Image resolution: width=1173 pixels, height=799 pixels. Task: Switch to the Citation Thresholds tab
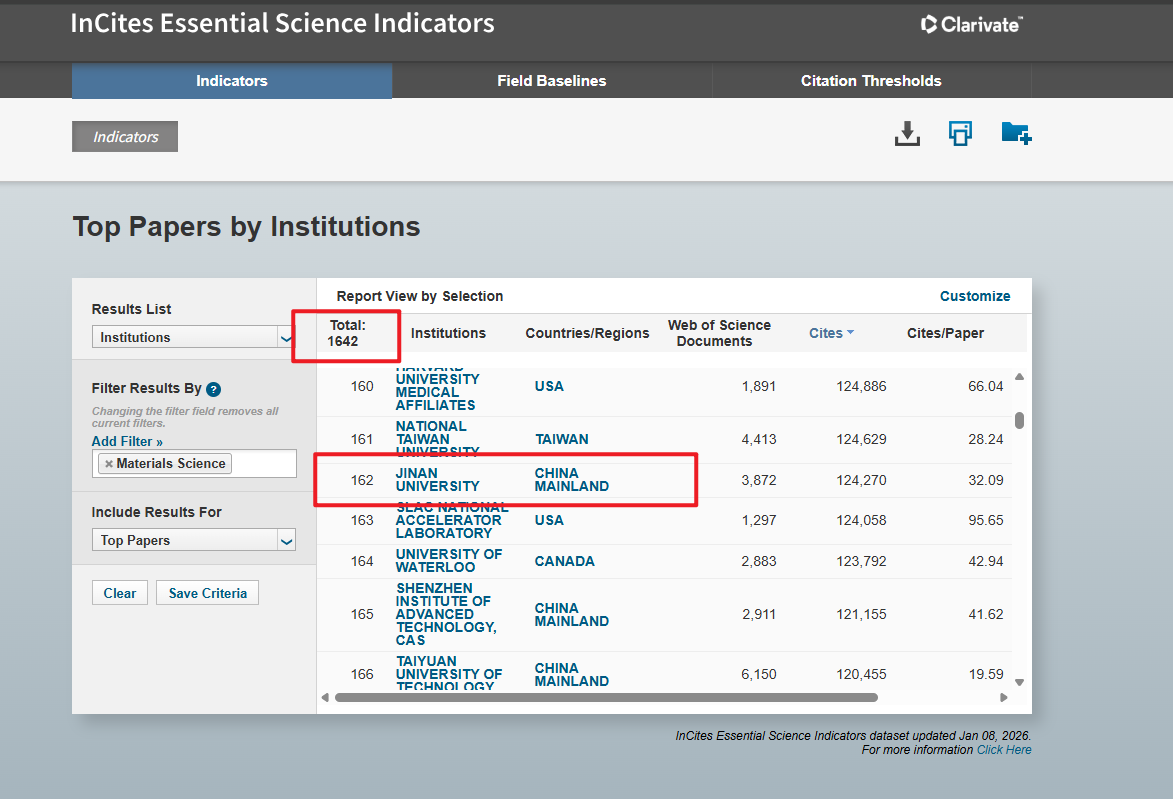coord(870,81)
